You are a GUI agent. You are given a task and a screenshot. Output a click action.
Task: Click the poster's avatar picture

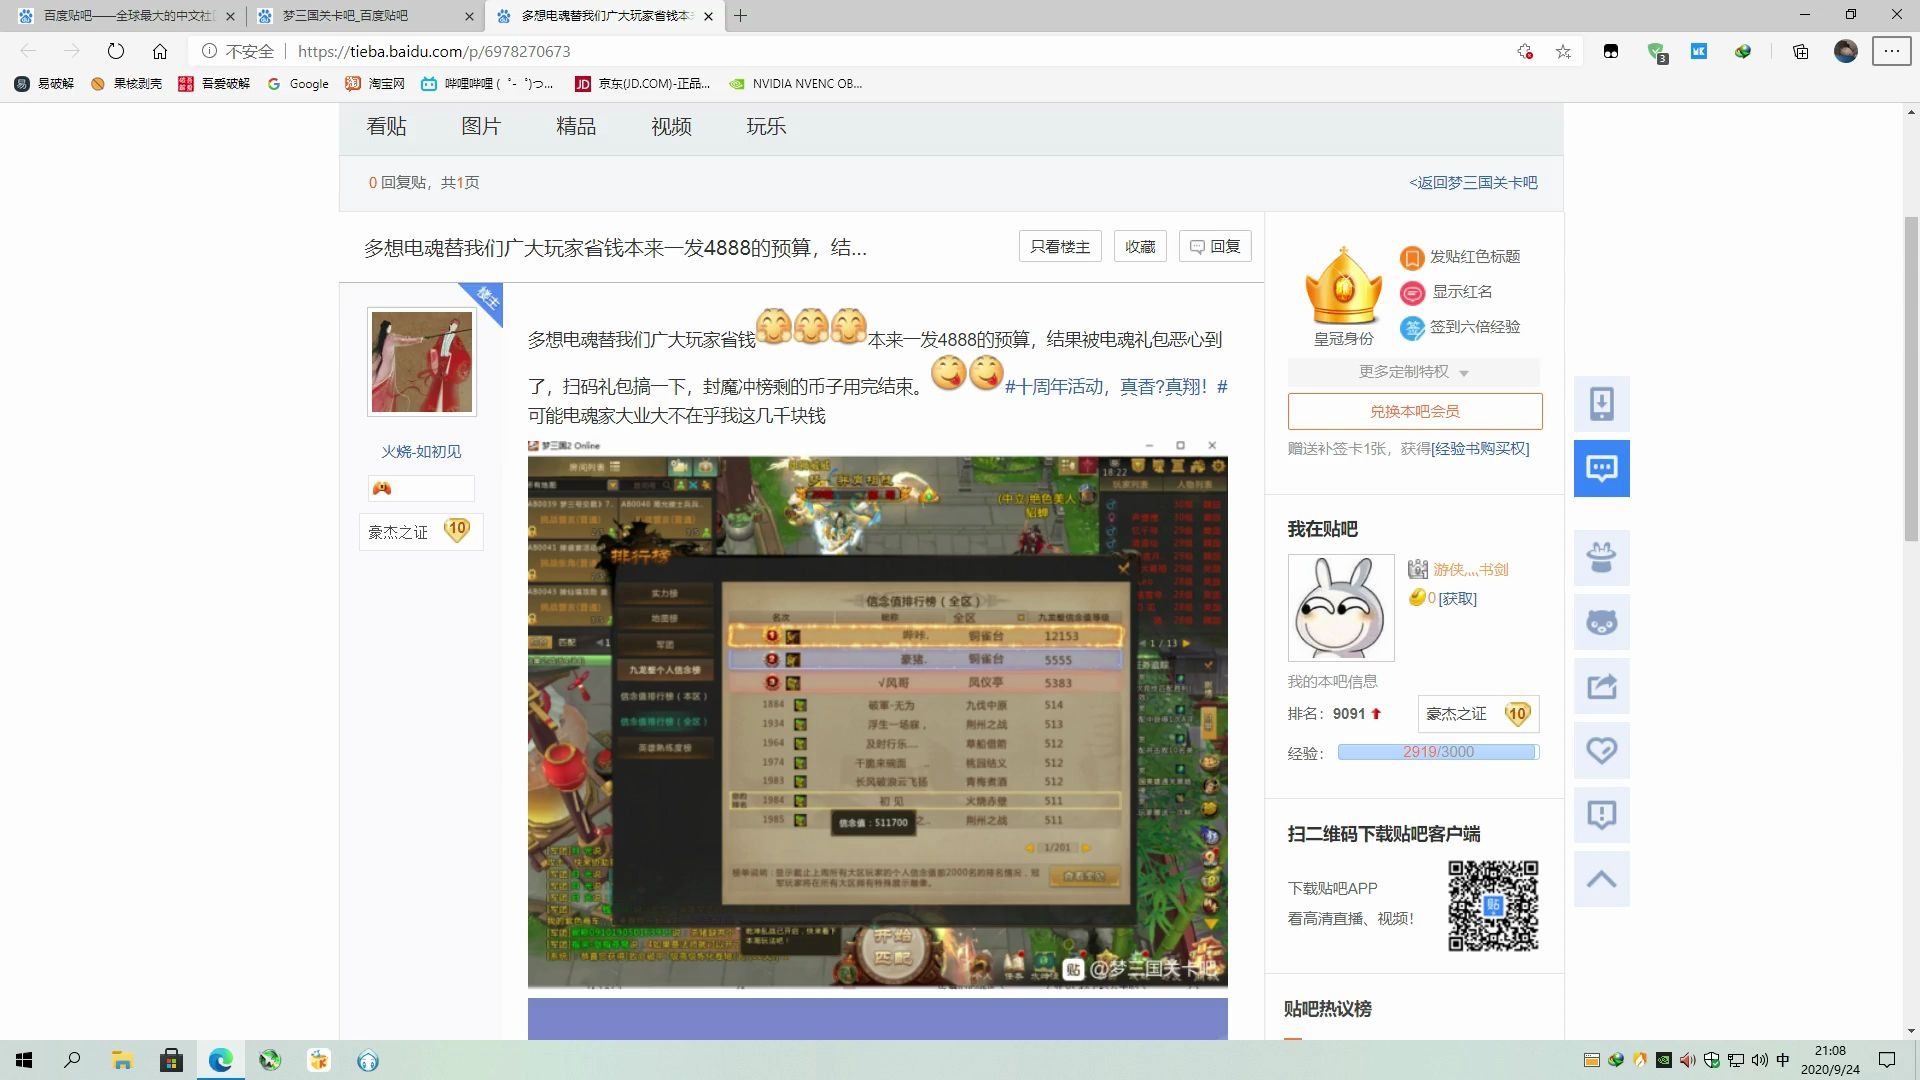coord(422,362)
